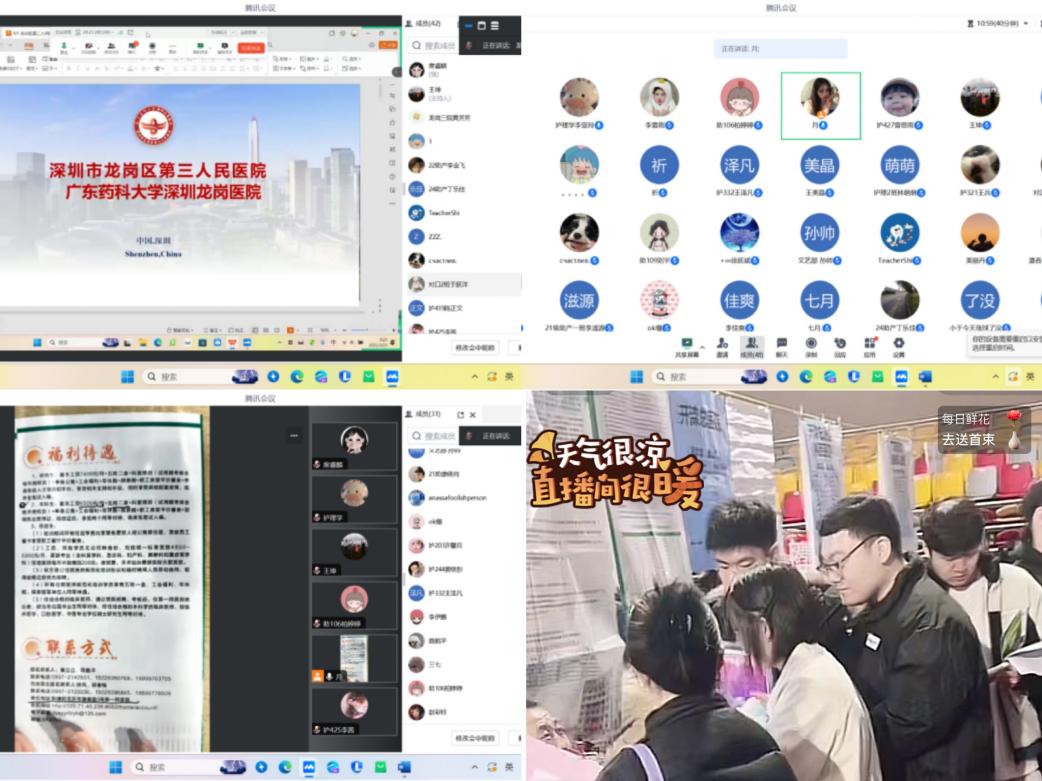Open three-dot menu on shared document view
Viewport: 1042px width, 781px height.
[x=294, y=435]
